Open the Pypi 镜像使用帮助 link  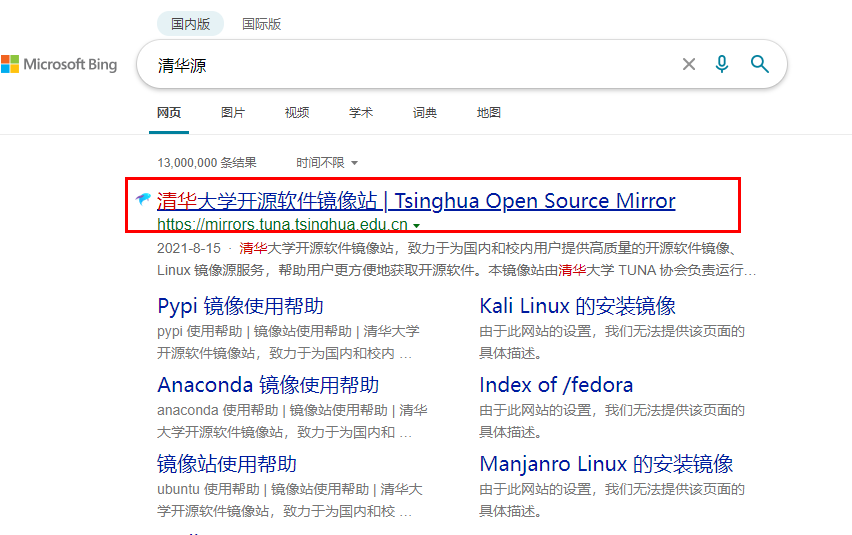[240, 306]
